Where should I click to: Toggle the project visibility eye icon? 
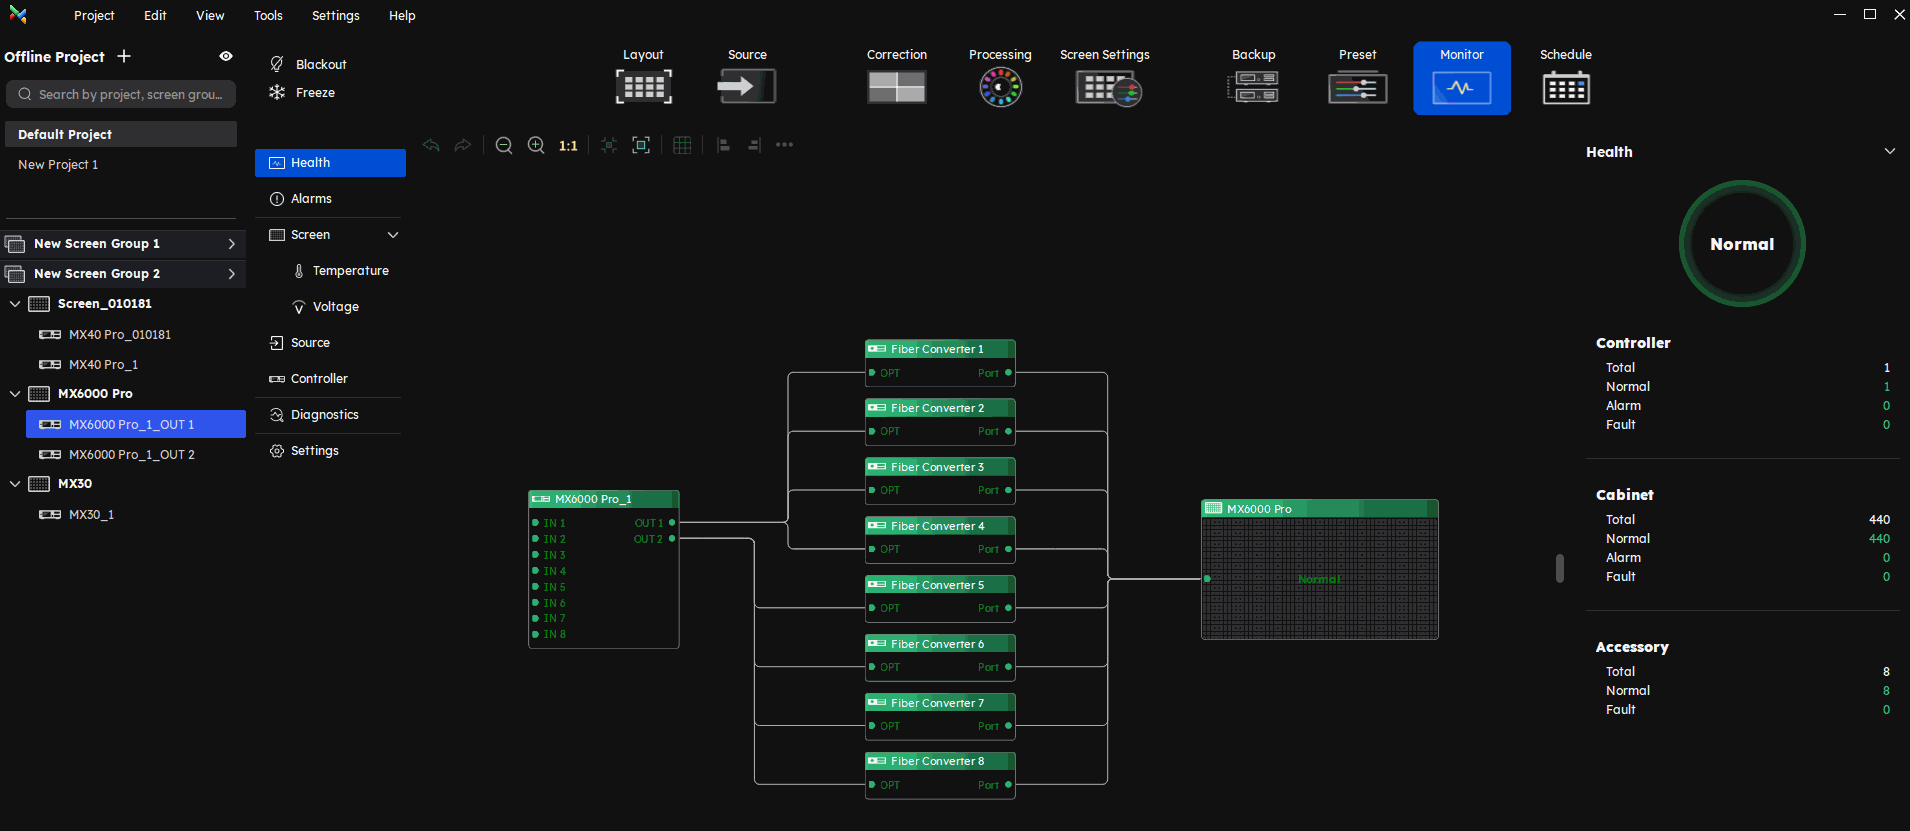click(226, 57)
